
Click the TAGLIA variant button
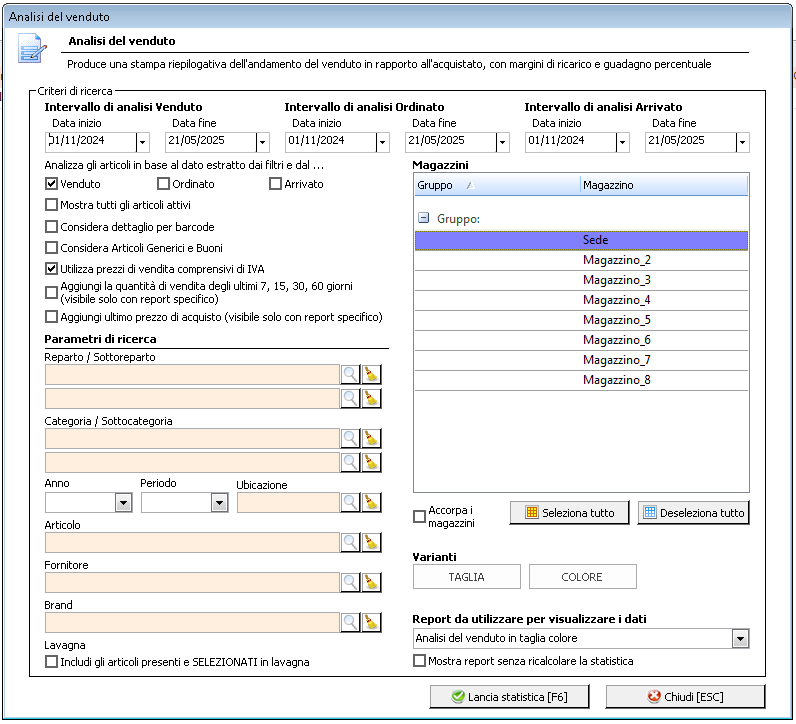(x=467, y=577)
